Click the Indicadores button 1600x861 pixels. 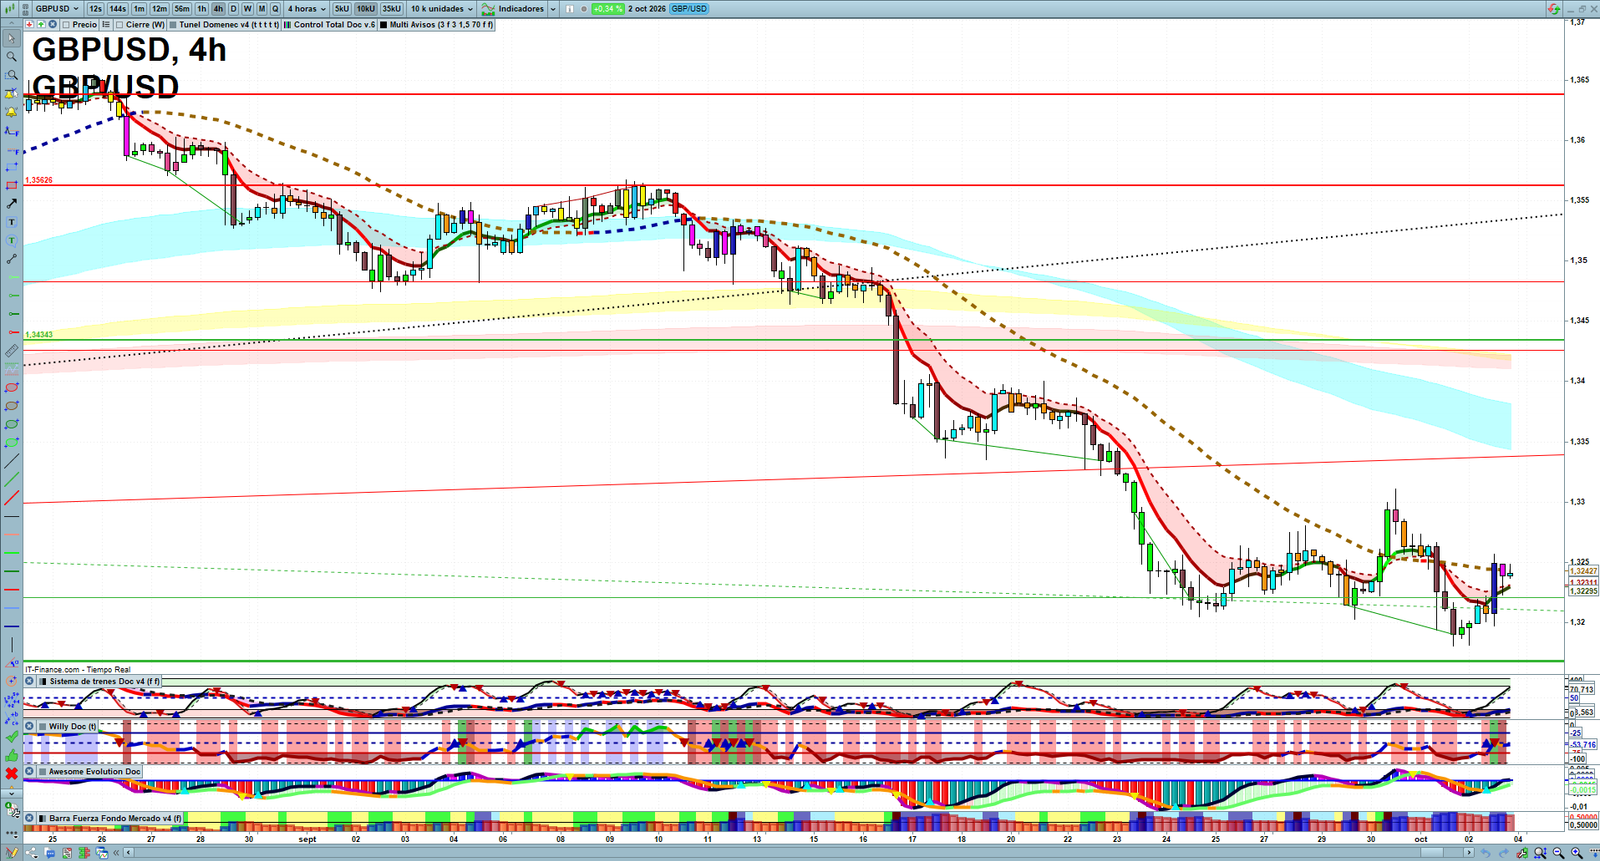point(514,9)
